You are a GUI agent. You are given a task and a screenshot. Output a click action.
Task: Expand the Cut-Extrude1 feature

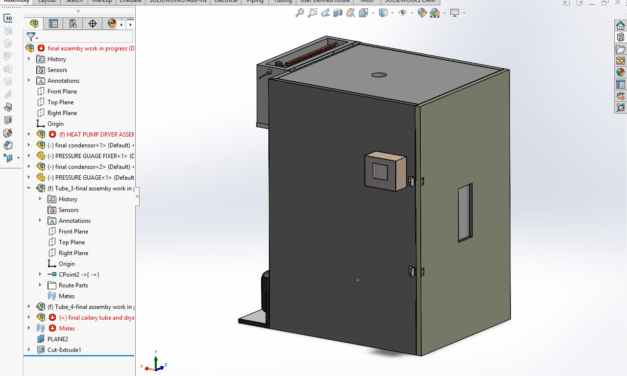click(29, 350)
